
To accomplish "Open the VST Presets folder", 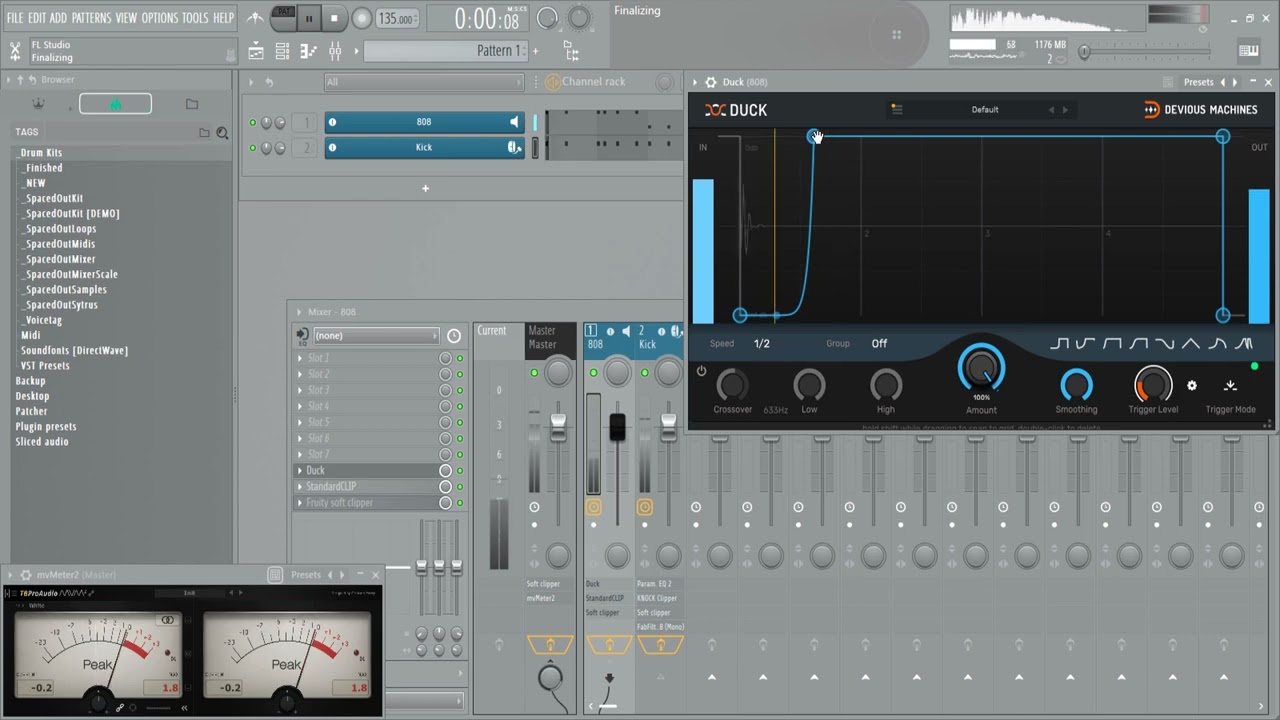I will [45, 365].
